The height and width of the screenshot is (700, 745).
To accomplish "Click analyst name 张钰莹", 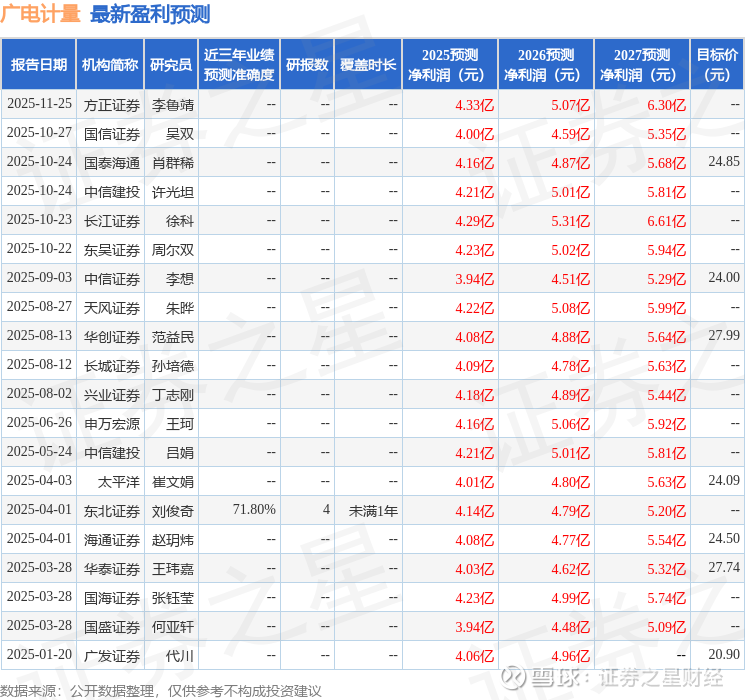I will [172, 598].
